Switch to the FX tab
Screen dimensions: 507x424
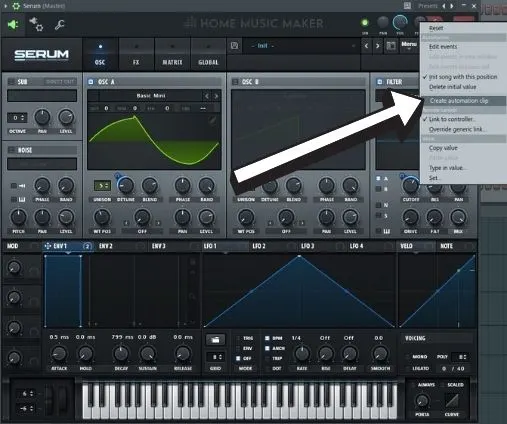click(136, 54)
